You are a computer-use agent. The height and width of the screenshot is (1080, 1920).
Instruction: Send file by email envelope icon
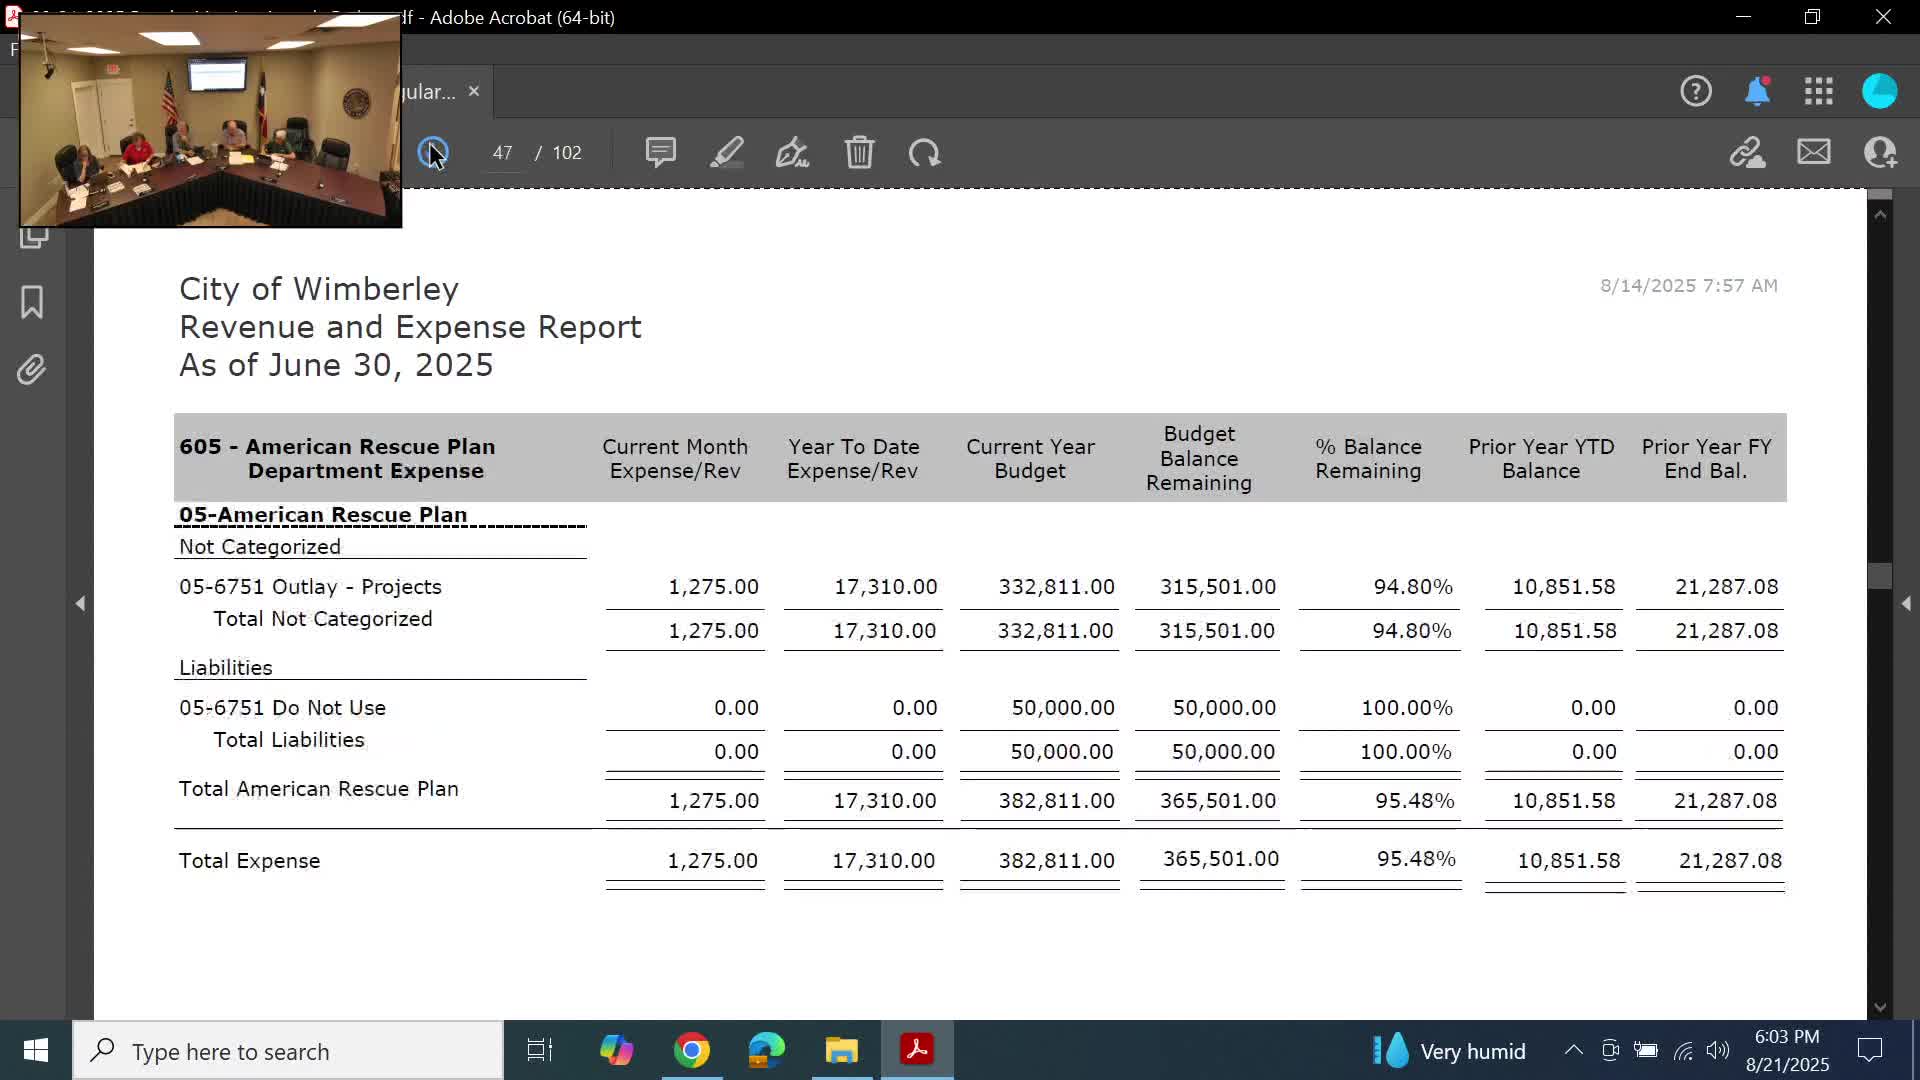tap(1813, 152)
